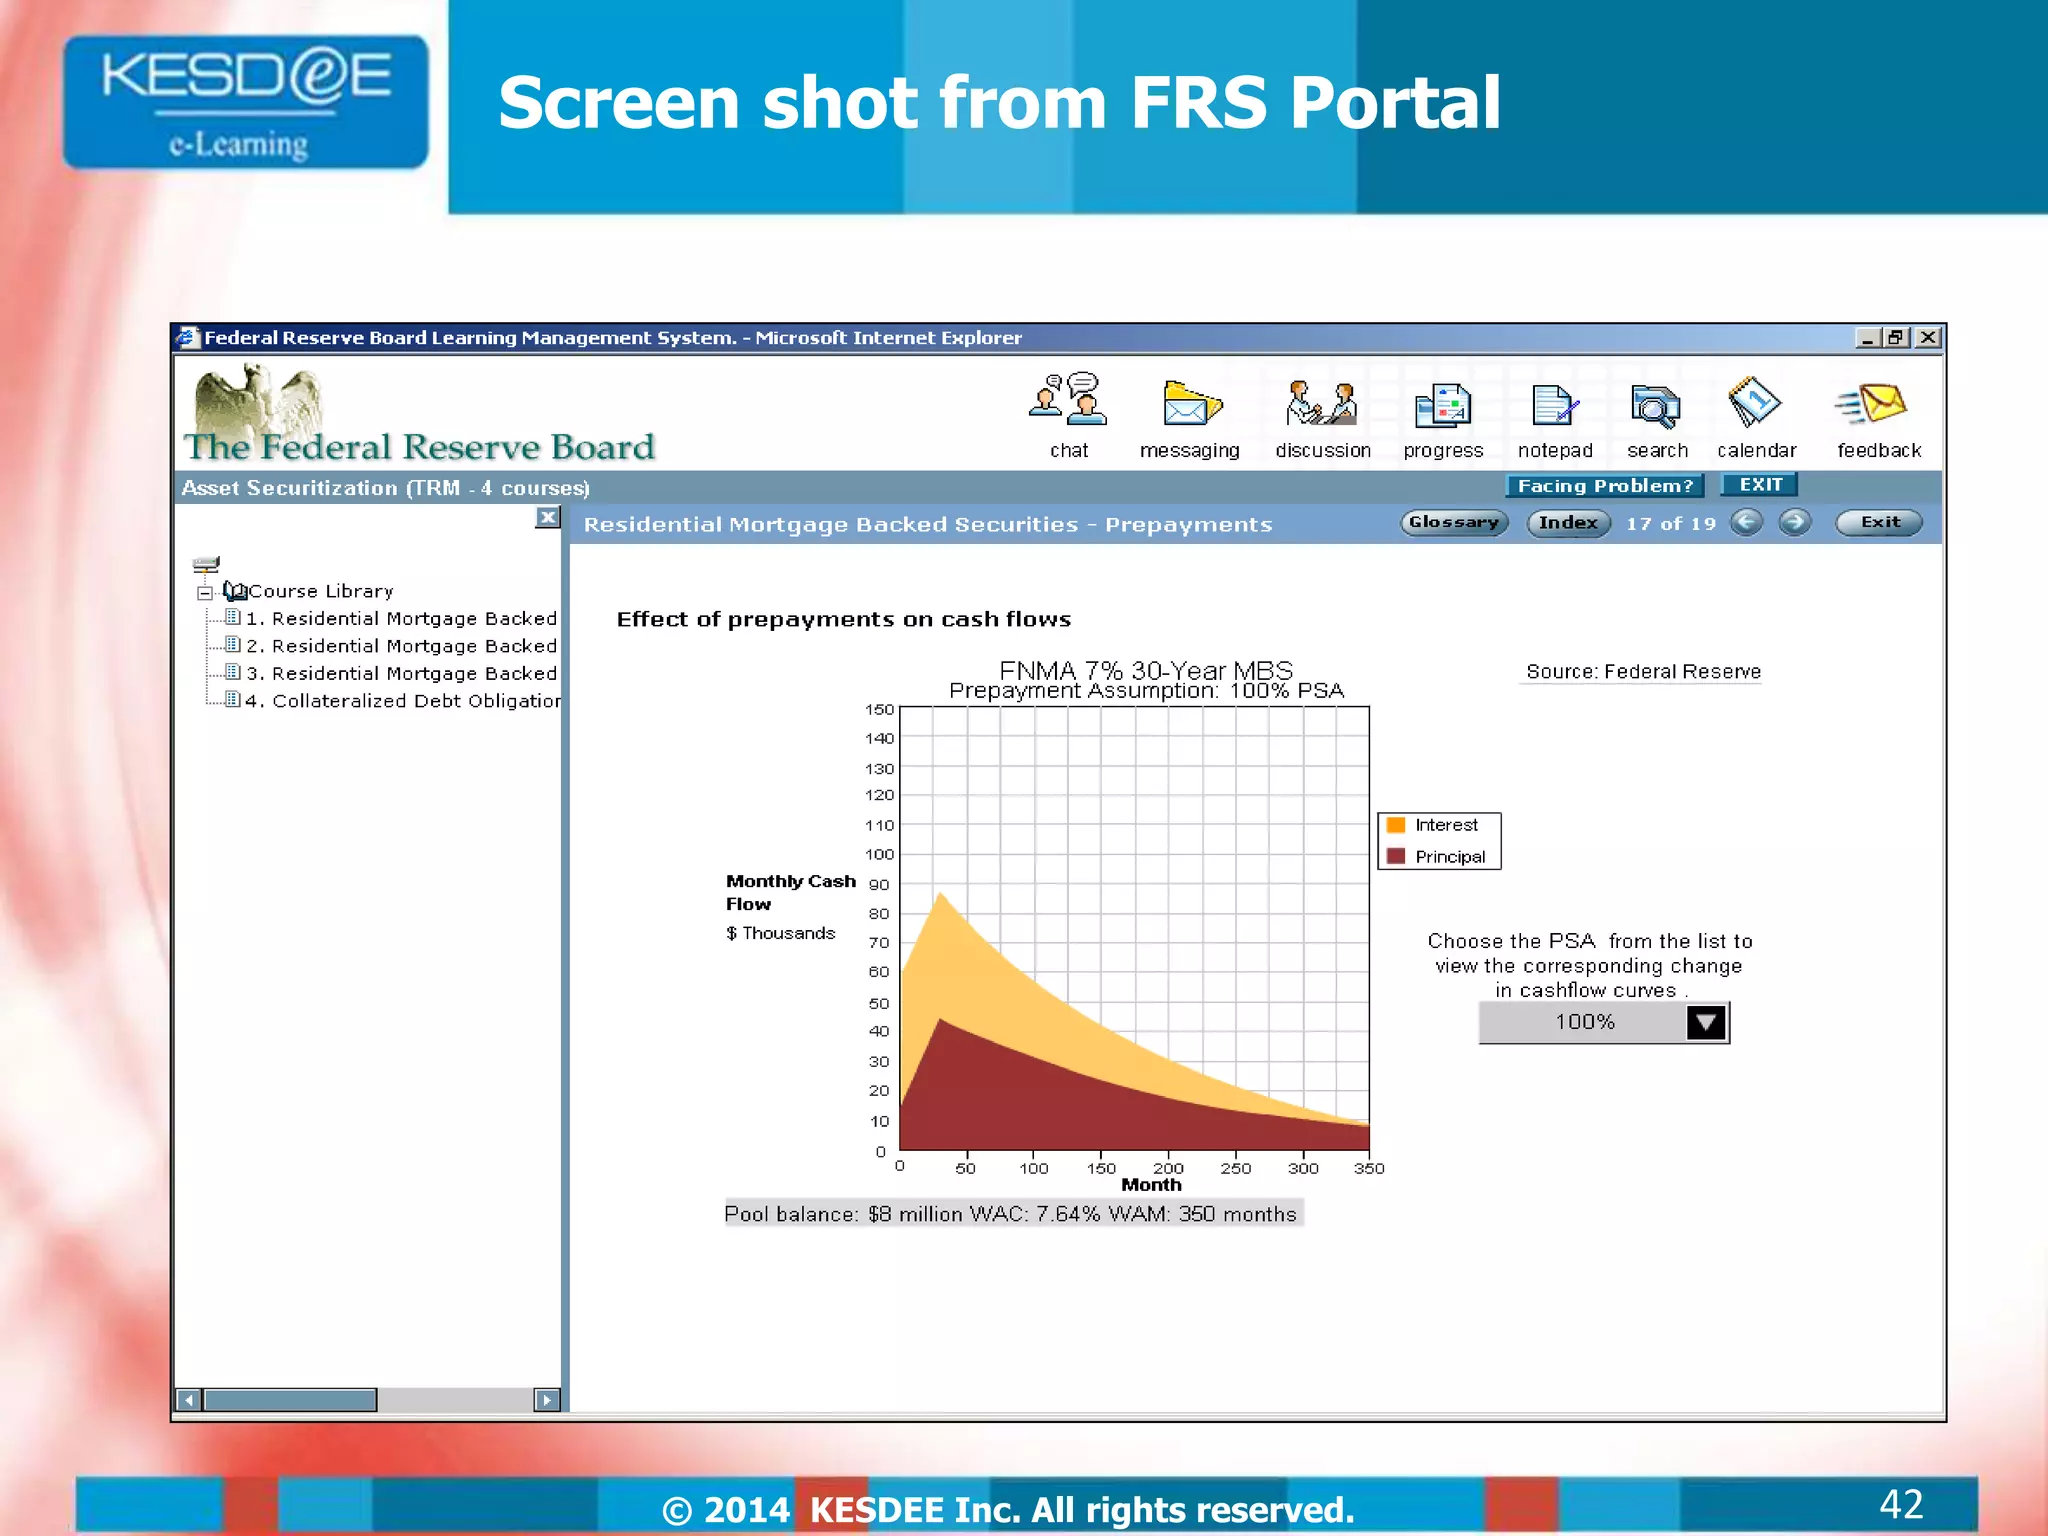Click the Interest orange legend swatch
This screenshot has width=2048, height=1536.
(1396, 825)
